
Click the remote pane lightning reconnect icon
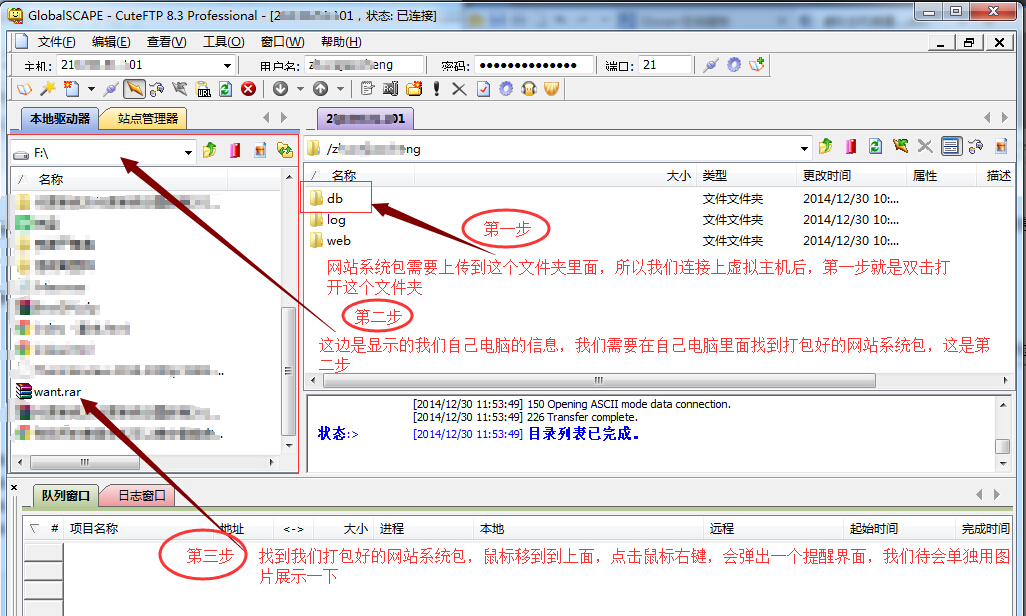(x=900, y=147)
